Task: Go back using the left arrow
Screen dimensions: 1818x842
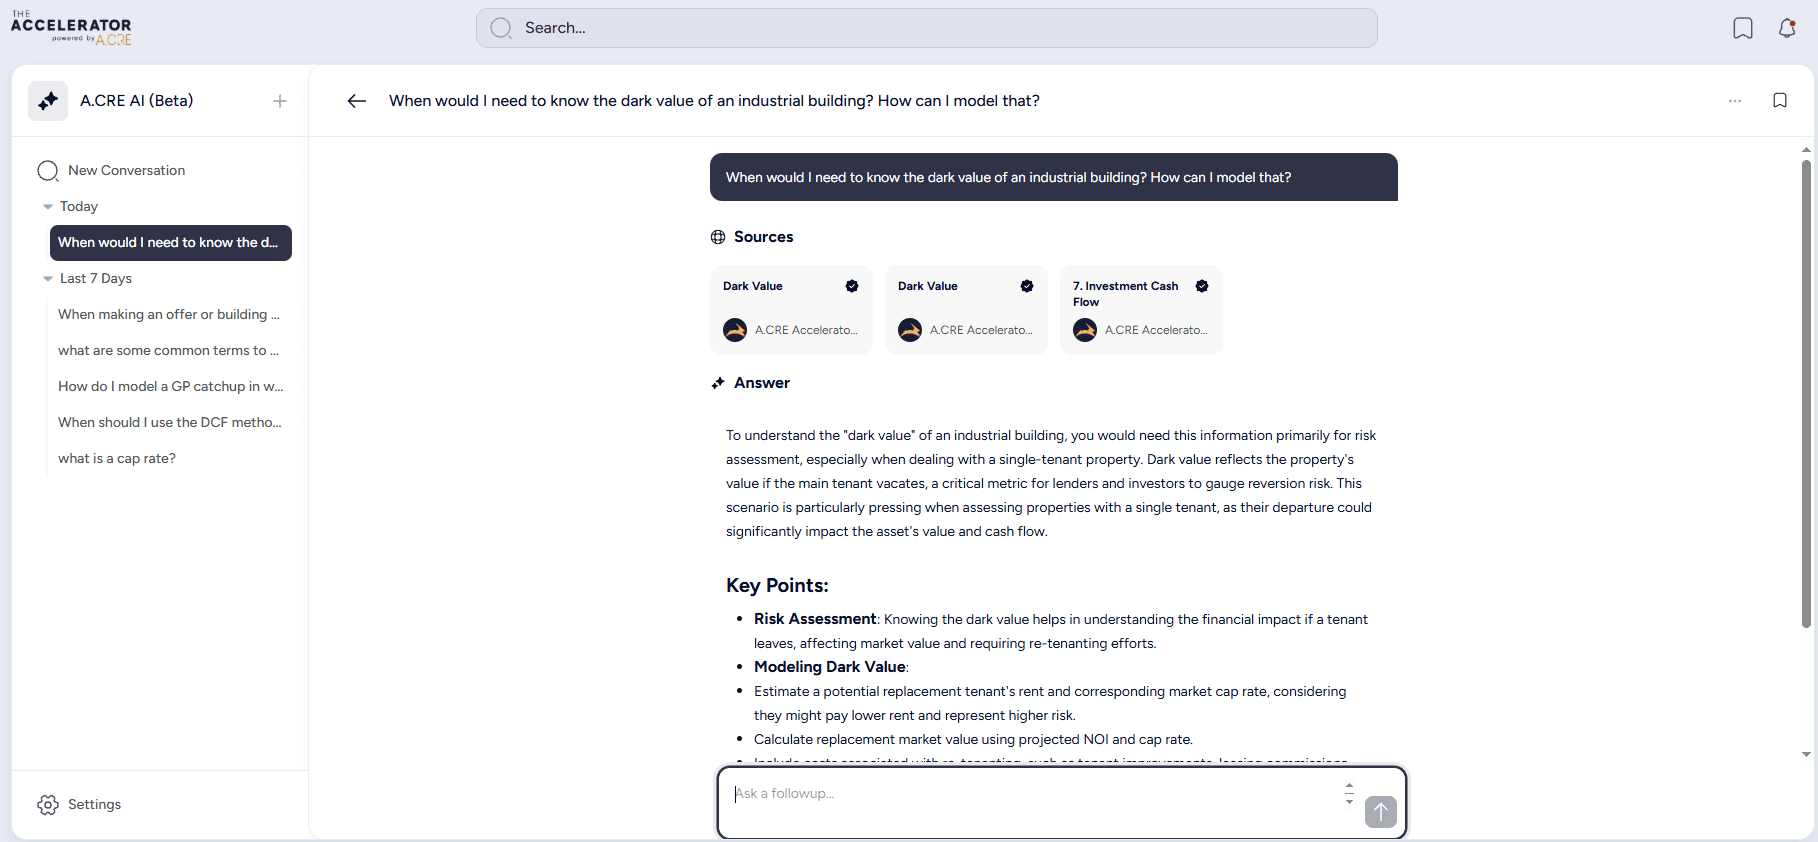Action: tap(357, 101)
